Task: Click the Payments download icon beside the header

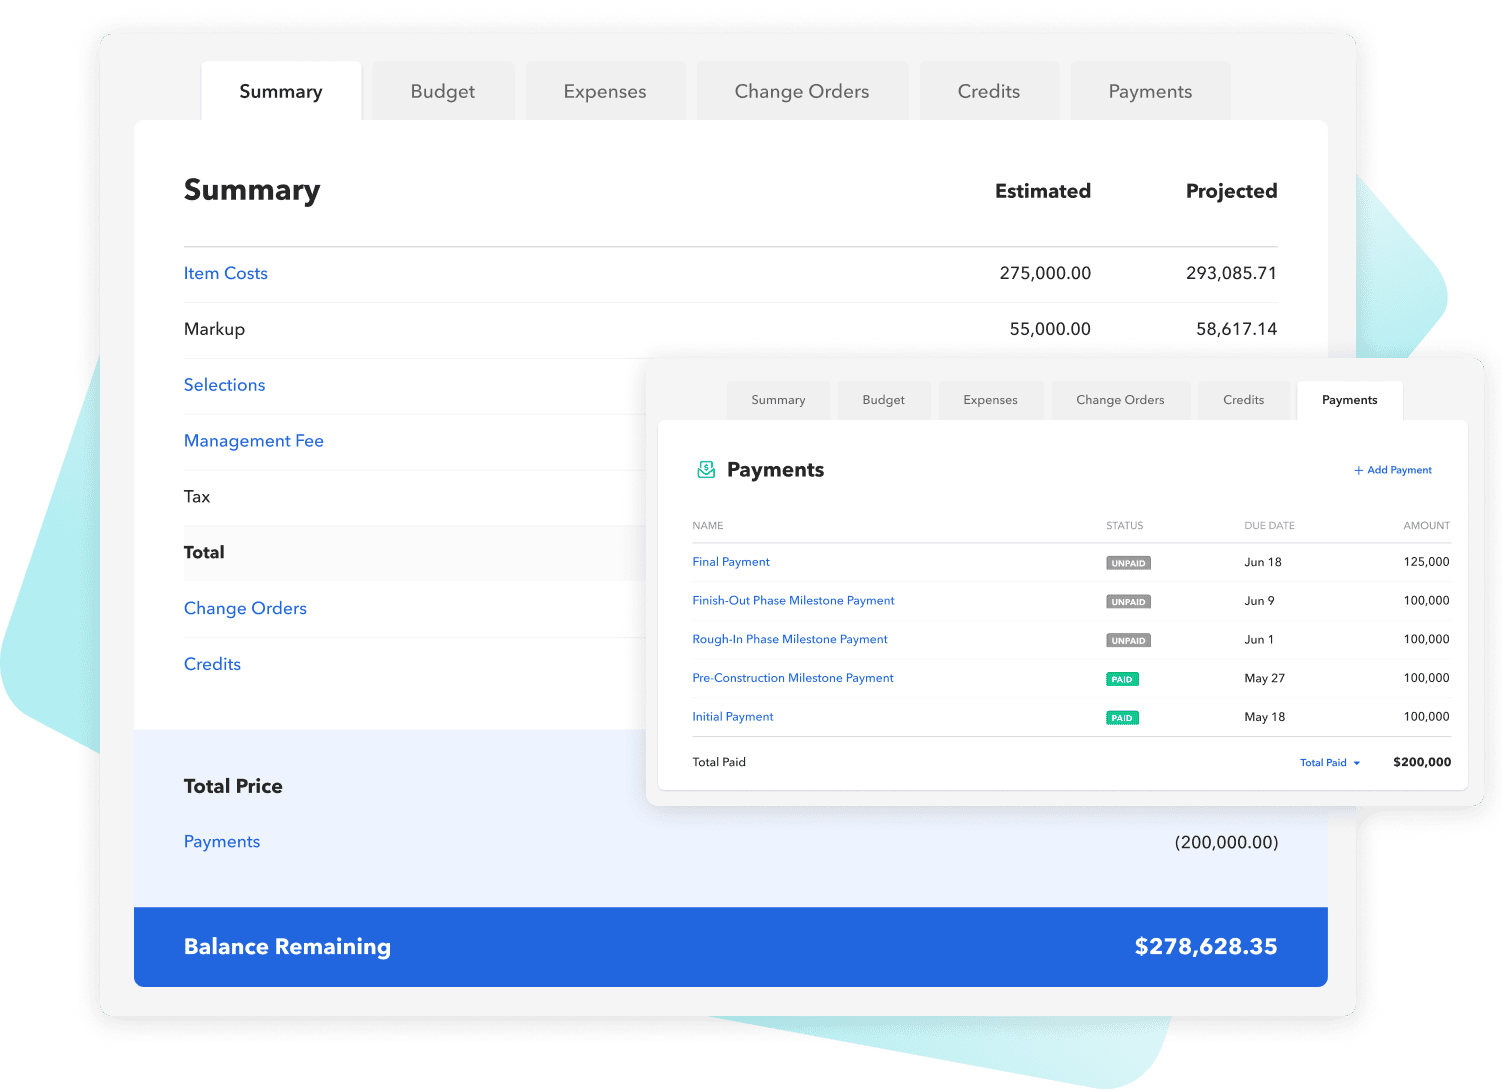Action: 707,469
